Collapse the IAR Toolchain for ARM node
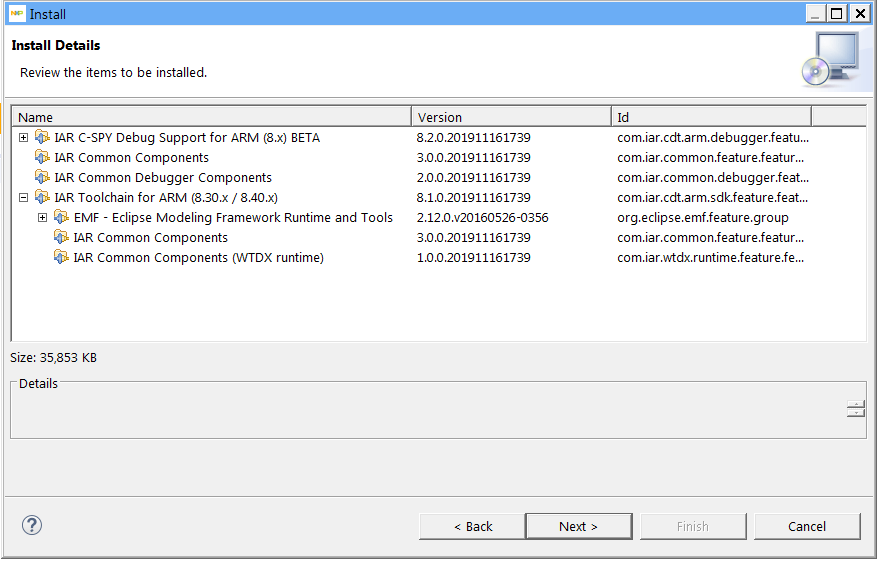877x563 pixels. (x=23, y=197)
